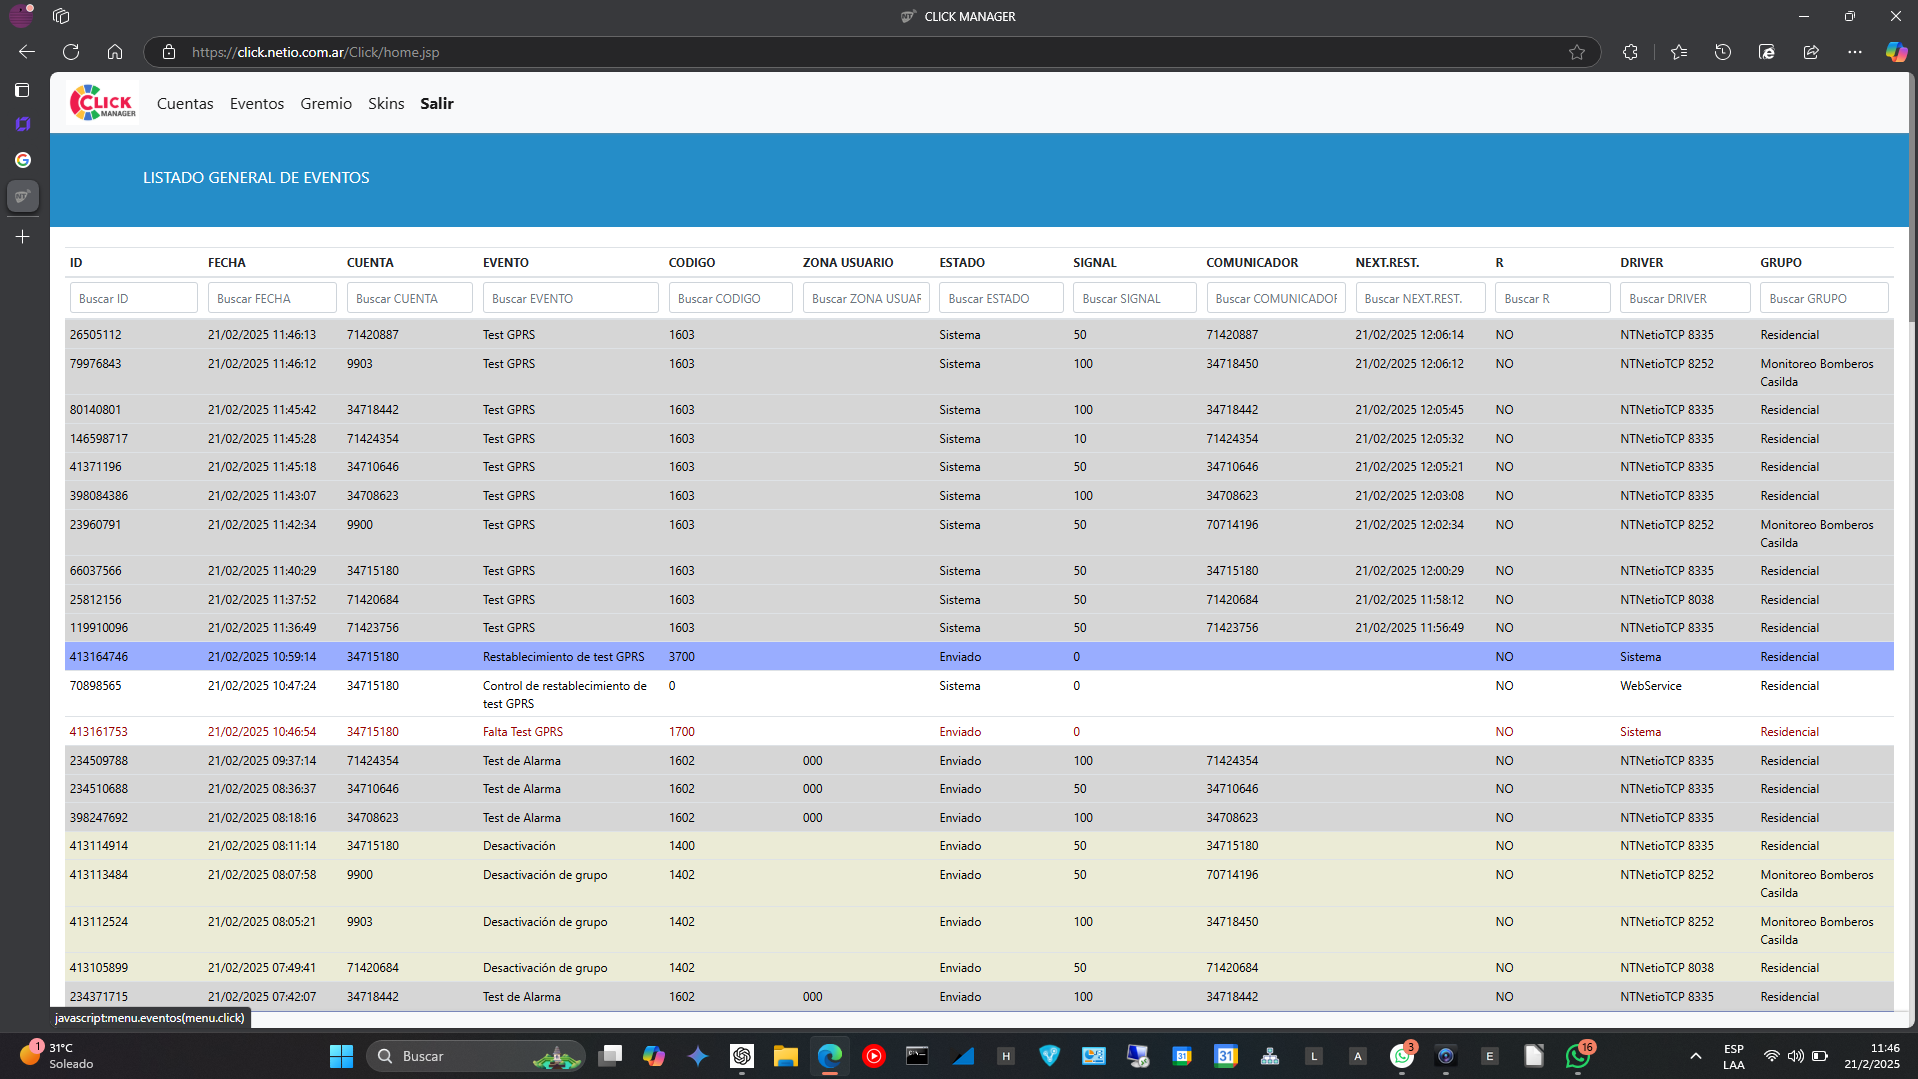1918x1079 pixels.
Task: Click the browser home icon
Action: tap(115, 52)
